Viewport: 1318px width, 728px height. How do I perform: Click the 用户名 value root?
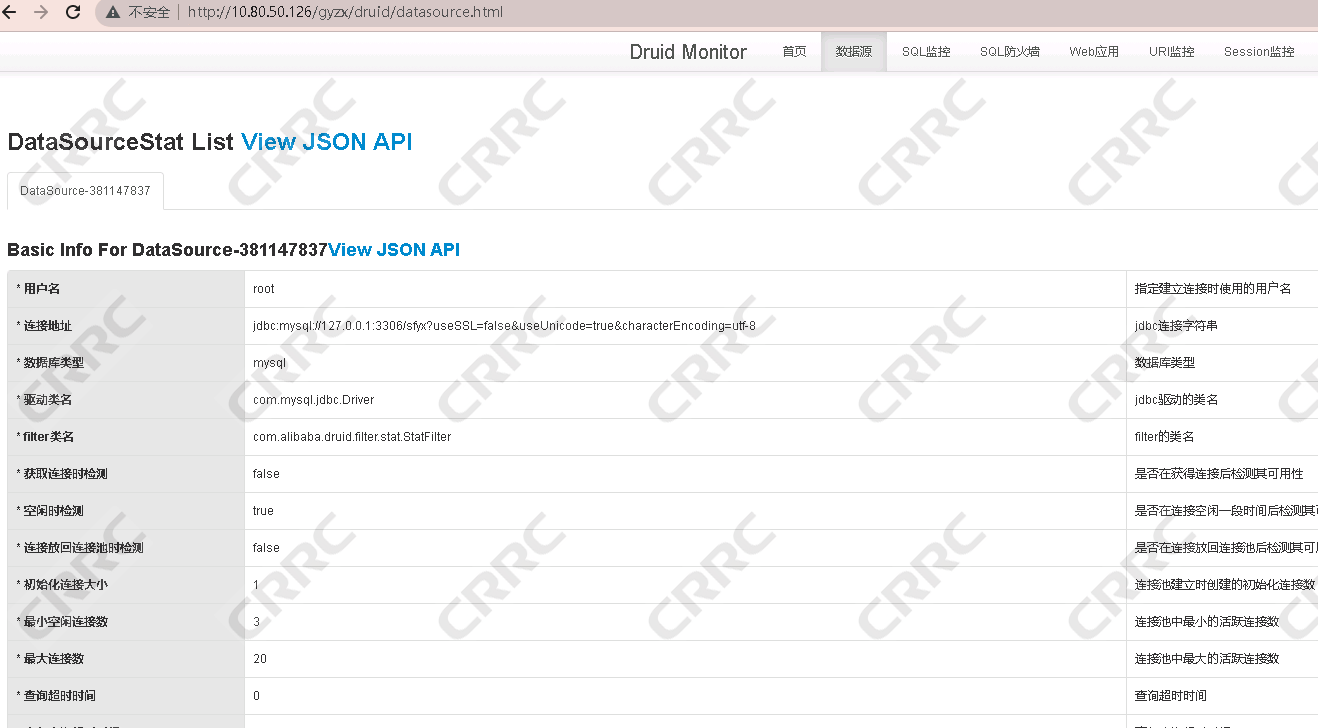[x=264, y=289]
